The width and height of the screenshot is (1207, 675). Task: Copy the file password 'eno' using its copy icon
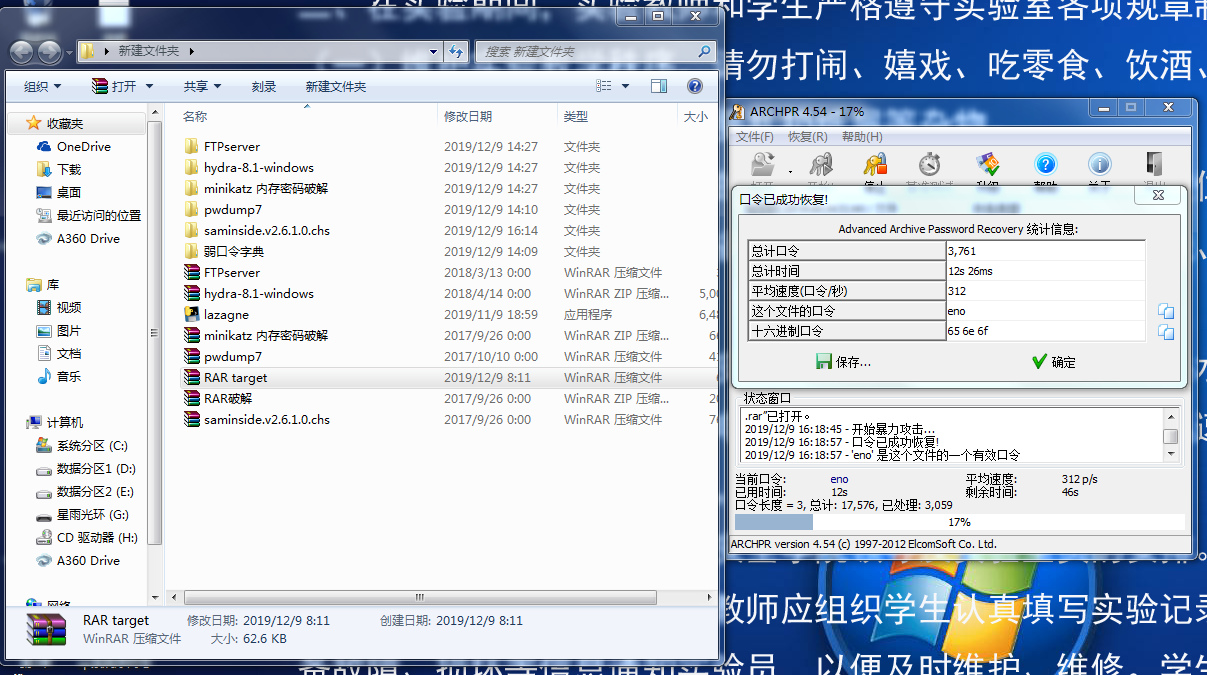click(1166, 311)
